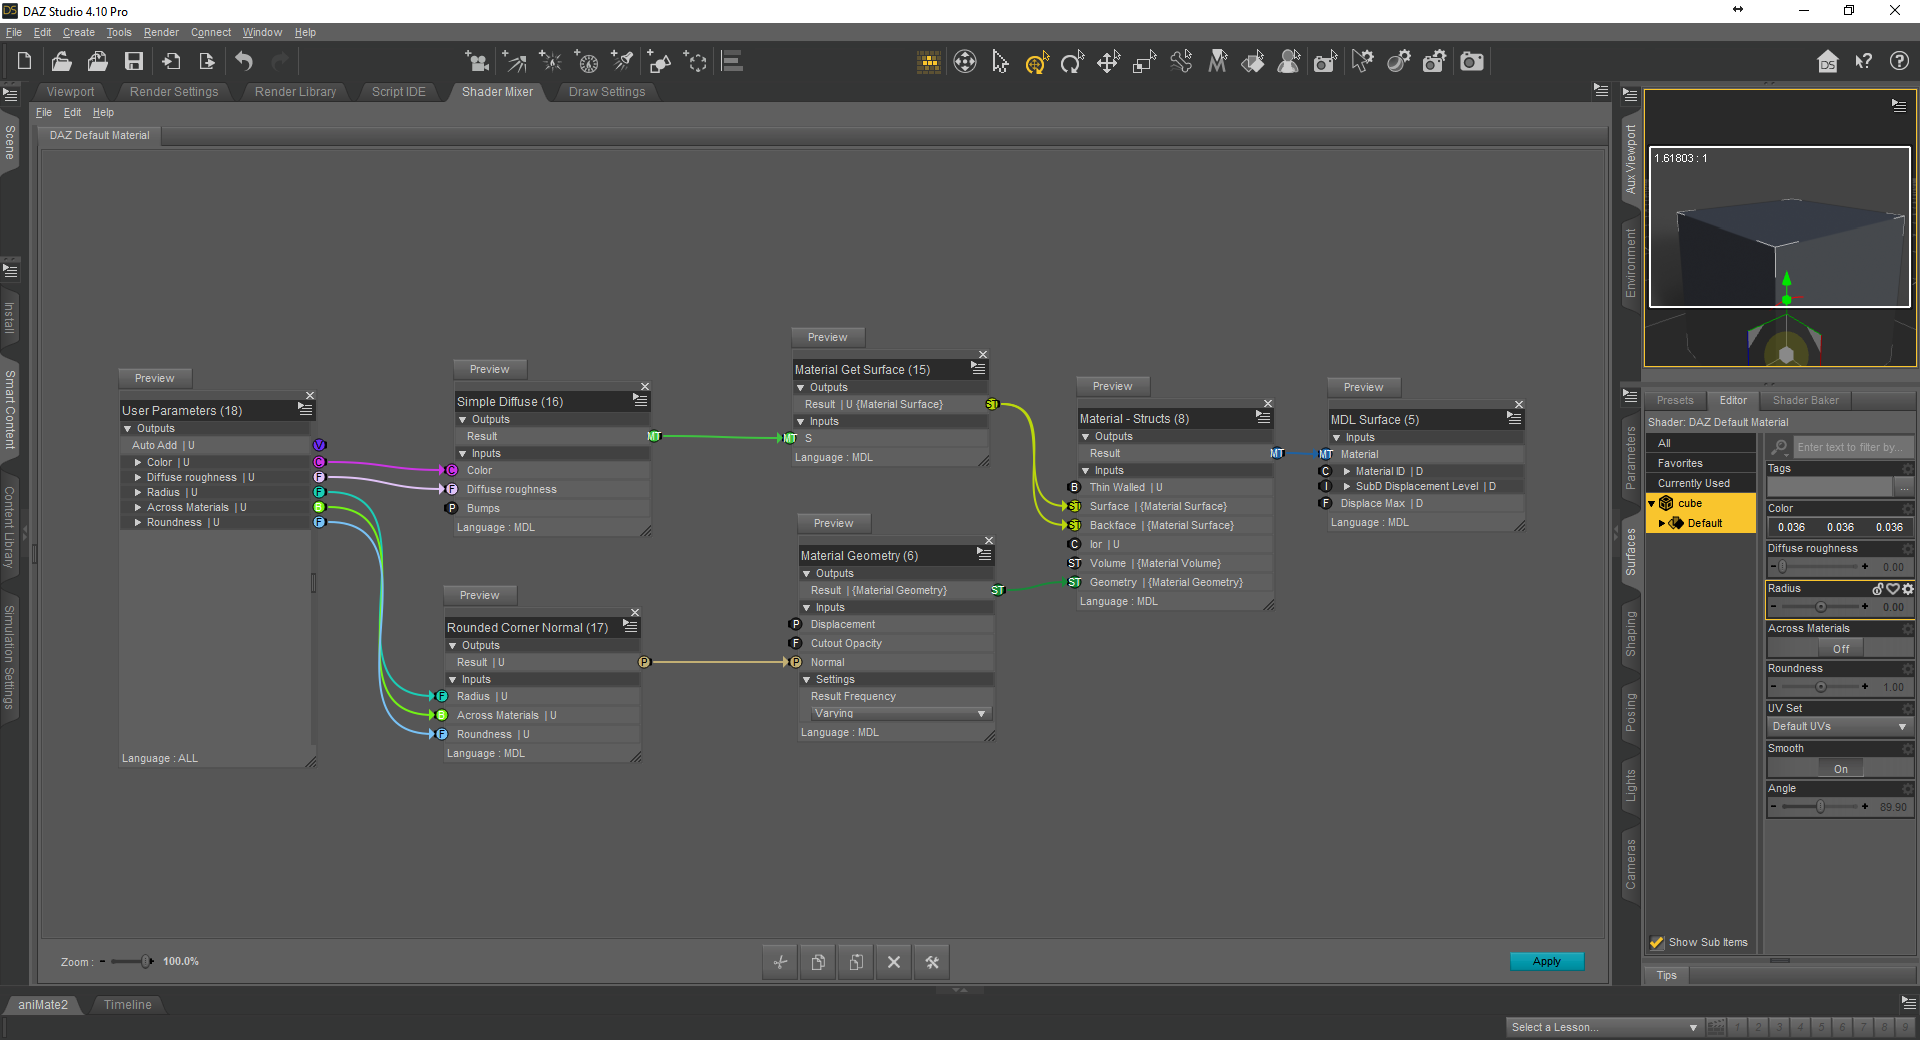Screen dimensions: 1920x1040
Task: Open Shader Mixer tools wrench icon
Action: coord(932,962)
